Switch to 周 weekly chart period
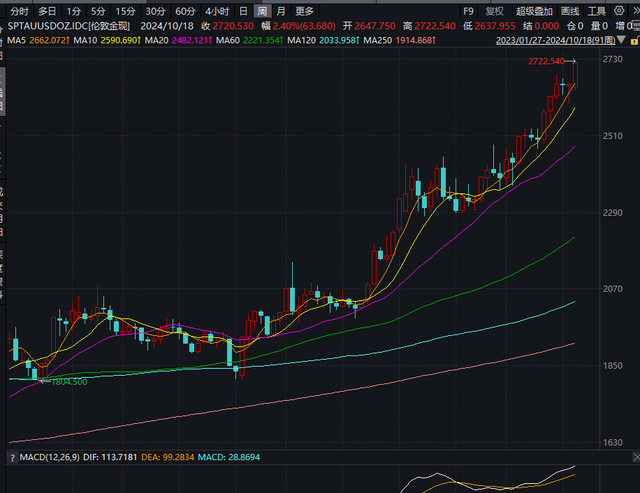This screenshot has height=493, width=640. pyautogui.click(x=262, y=11)
